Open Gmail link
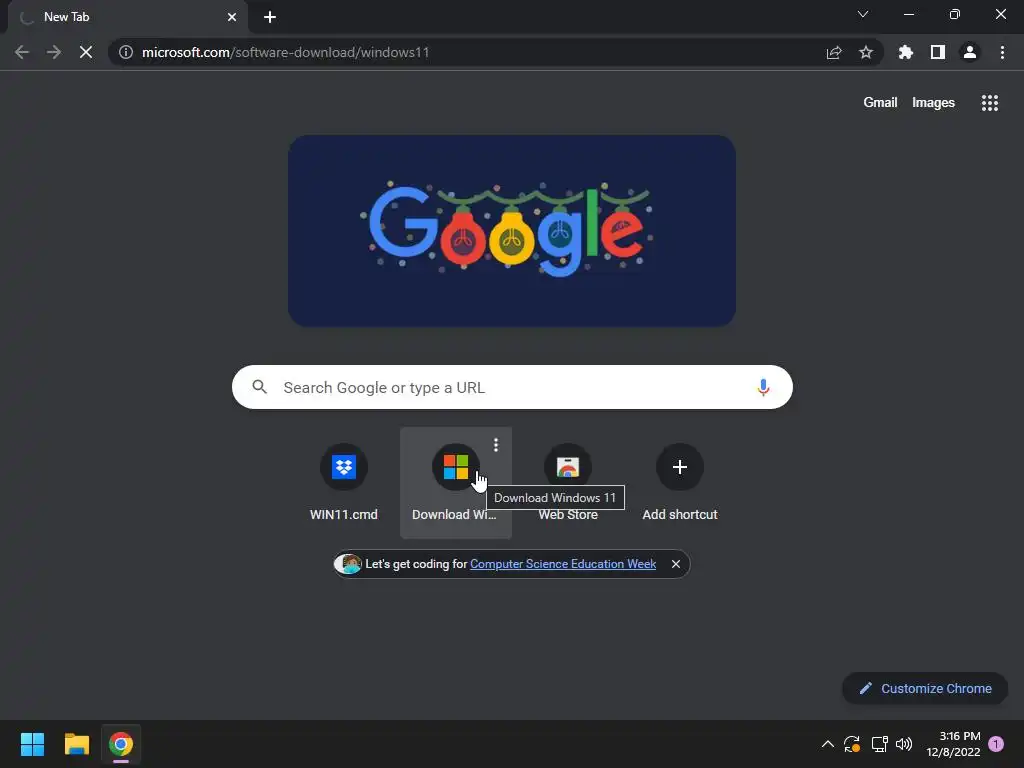The height and width of the screenshot is (768, 1024). coord(880,103)
